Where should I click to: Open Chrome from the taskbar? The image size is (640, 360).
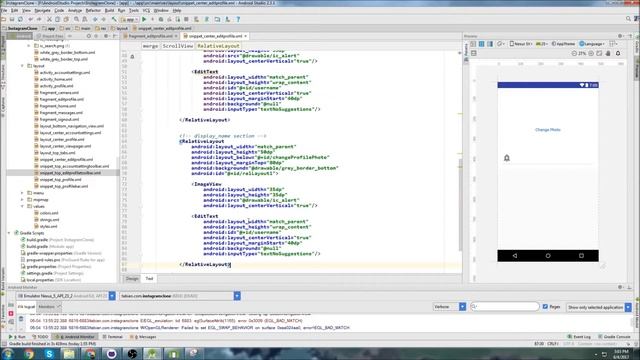[x=29, y=354]
